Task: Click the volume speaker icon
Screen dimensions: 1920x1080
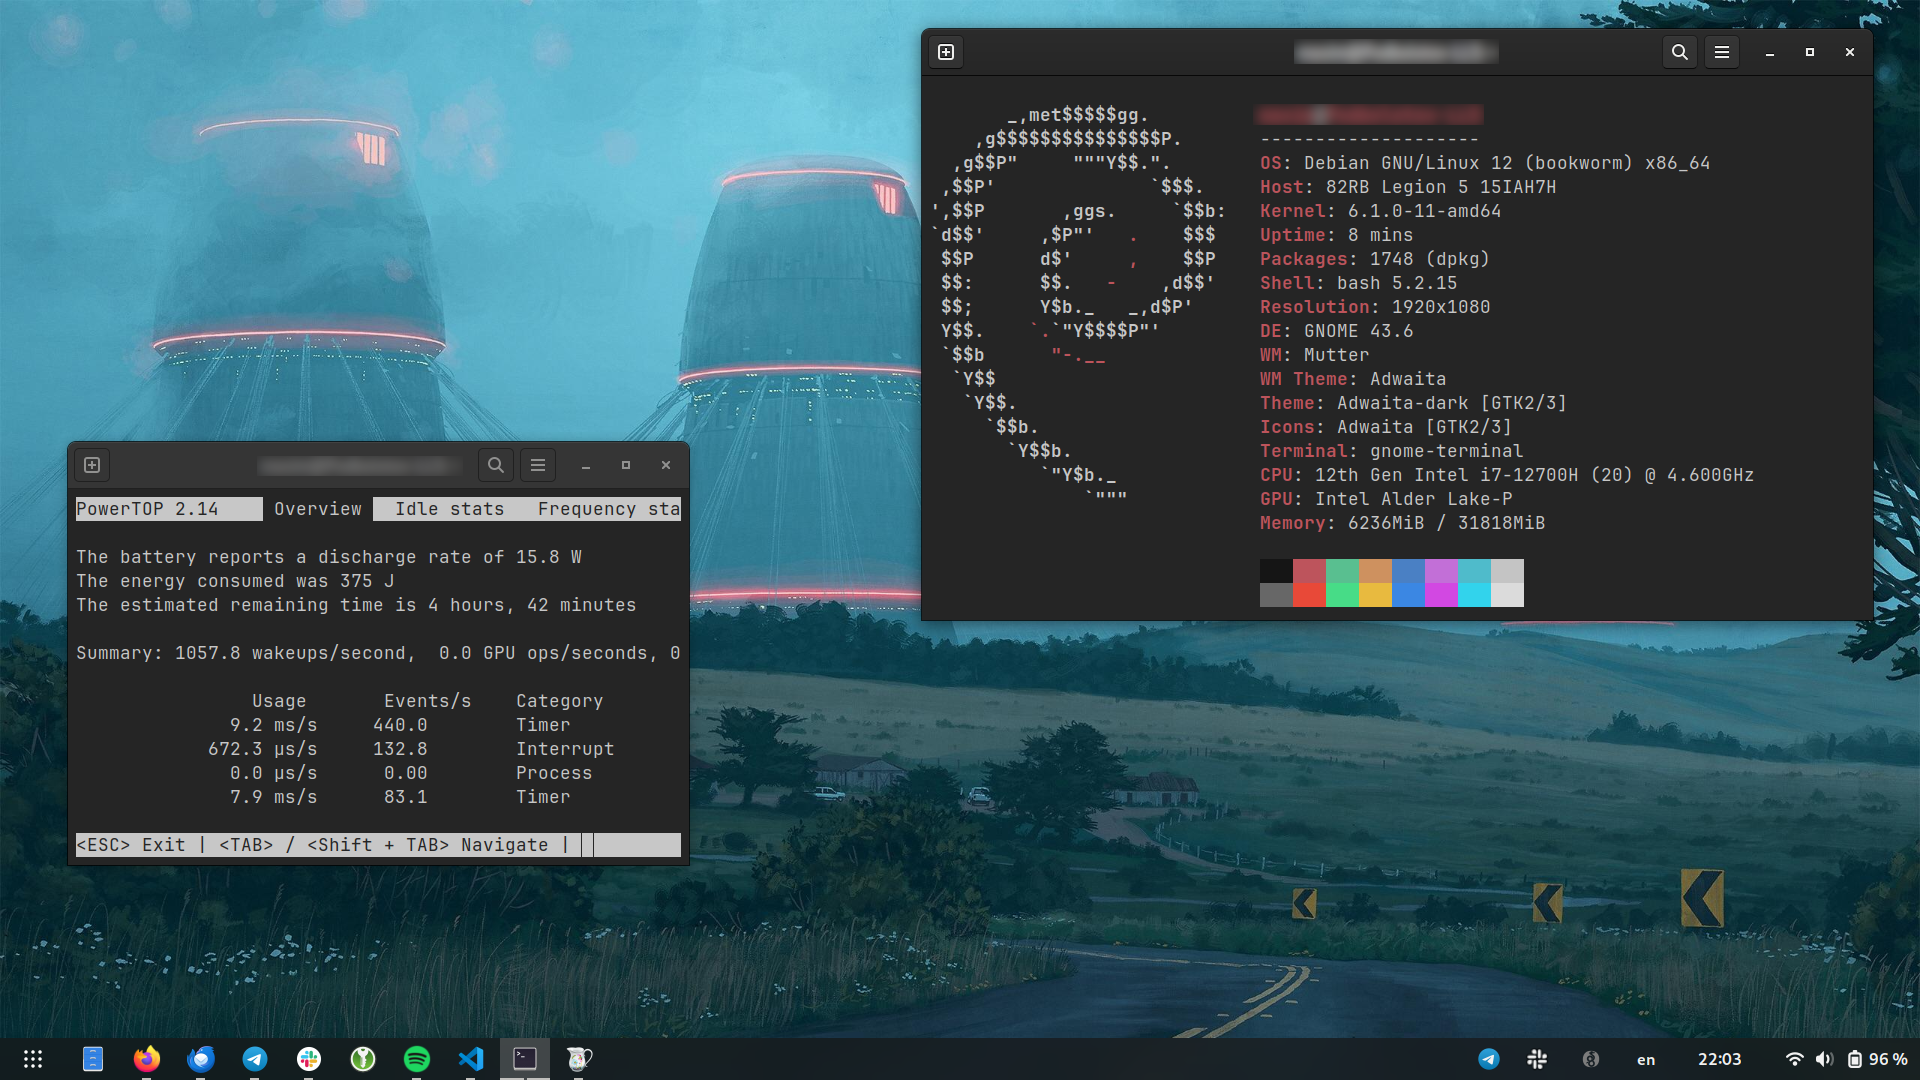Action: tap(1824, 1059)
